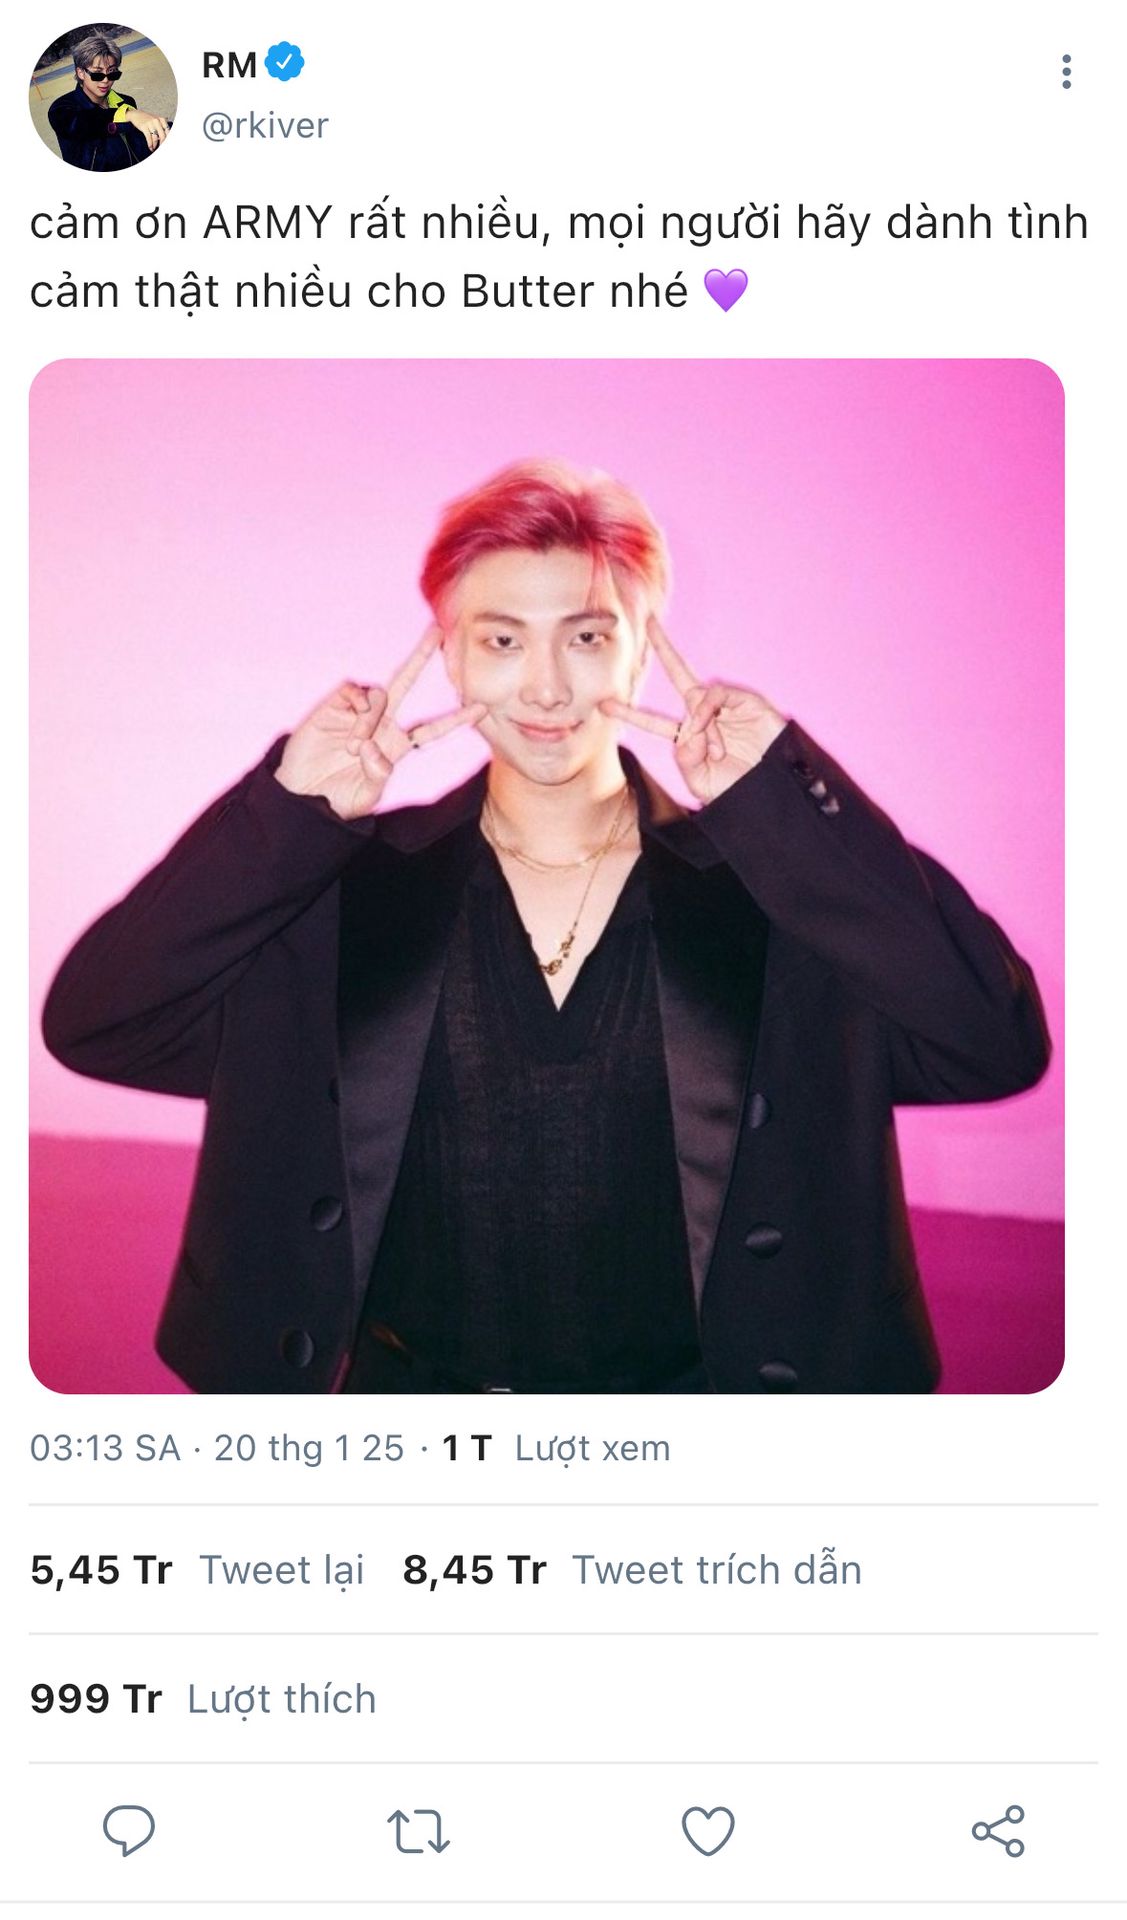
Task: Click the 03:13 SA timestamp
Action: pyautogui.click(x=105, y=1448)
